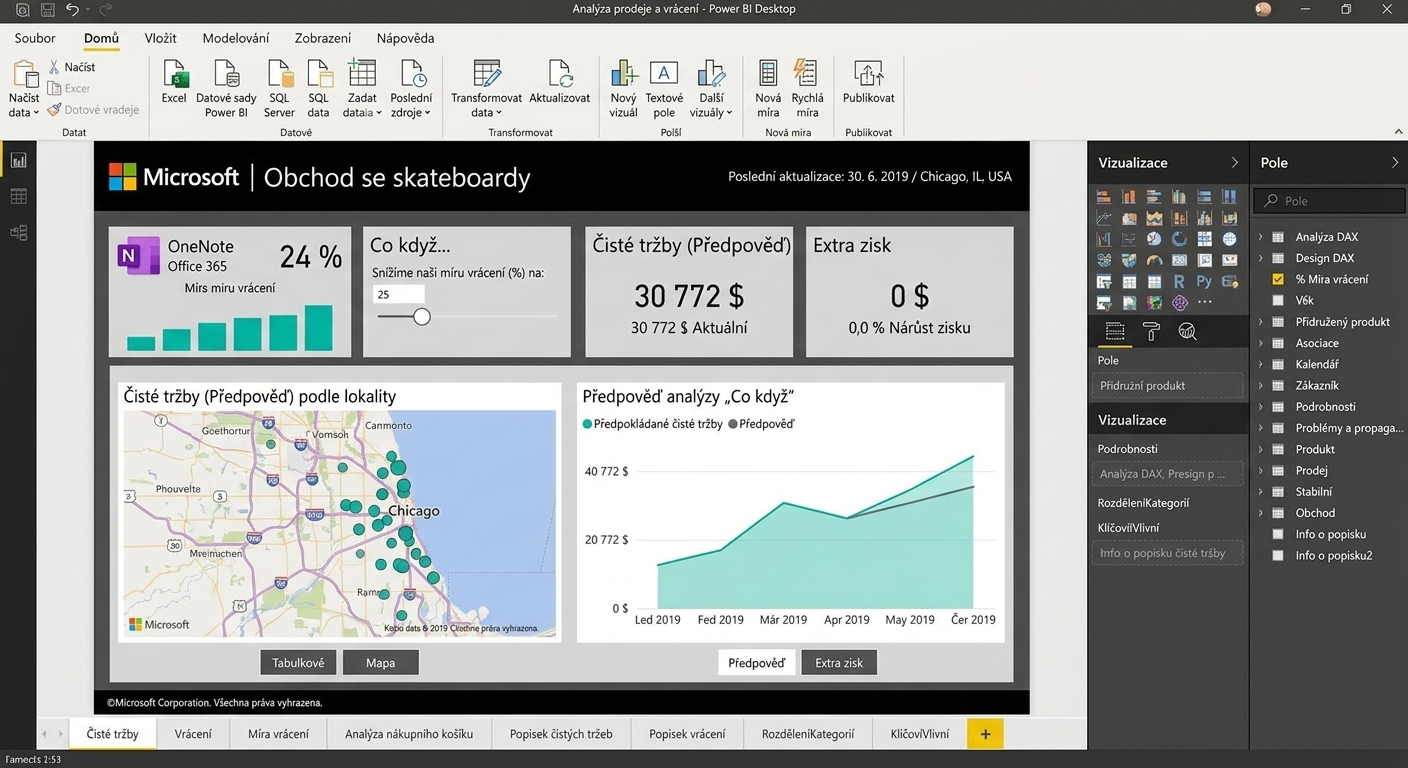
Task: Check the Info o popisku checkbox
Action: (1277, 534)
